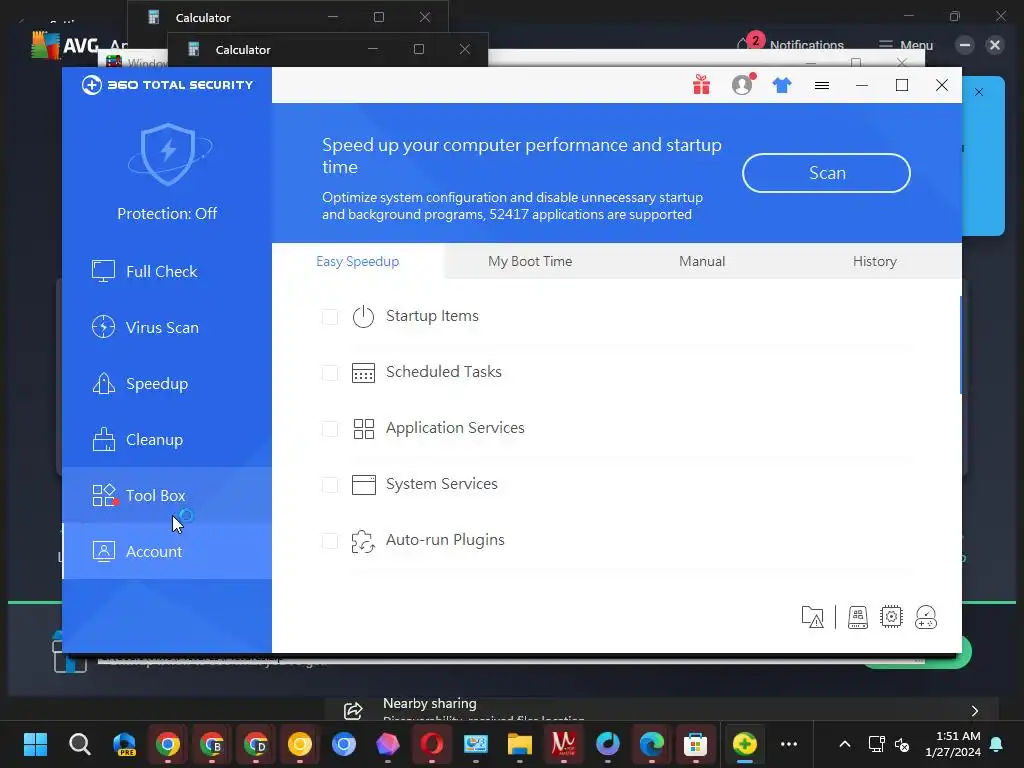Viewport: 1024px width, 768px height.
Task: Open the gift box icon in 360 title bar
Action: tap(701, 85)
